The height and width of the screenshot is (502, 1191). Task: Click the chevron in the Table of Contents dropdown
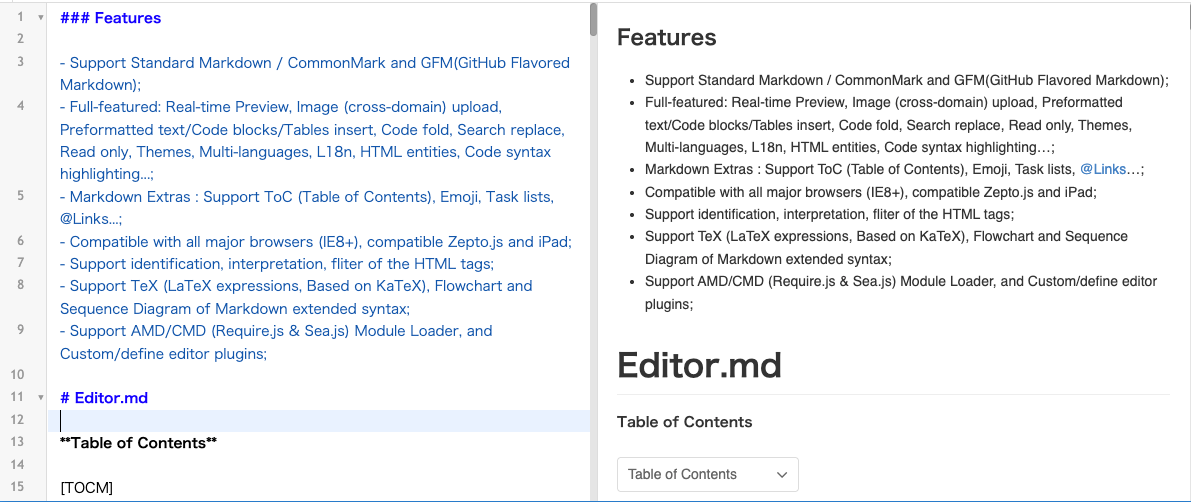(x=782, y=474)
